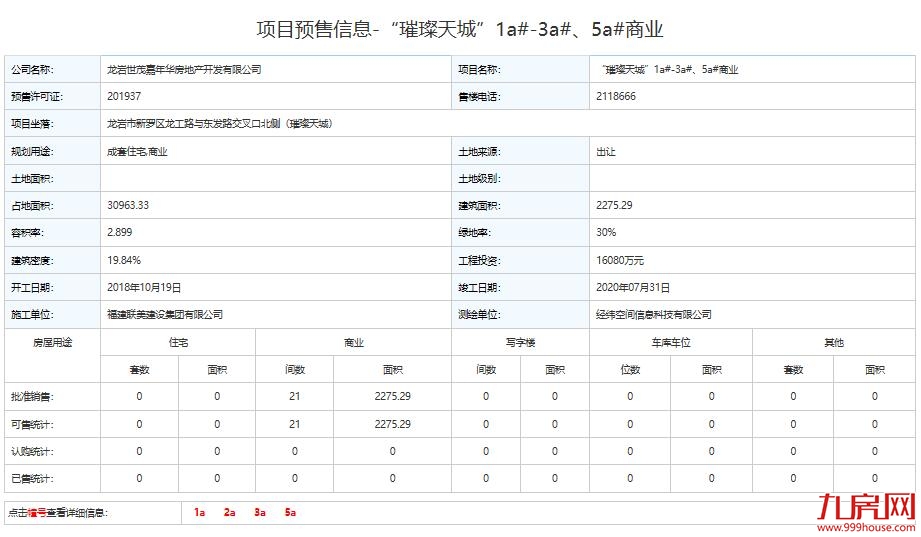Viewport: 921px width, 537px height.
Task: Click surveying unit '经纬空间信息科技有限公司'
Action: pos(654,314)
